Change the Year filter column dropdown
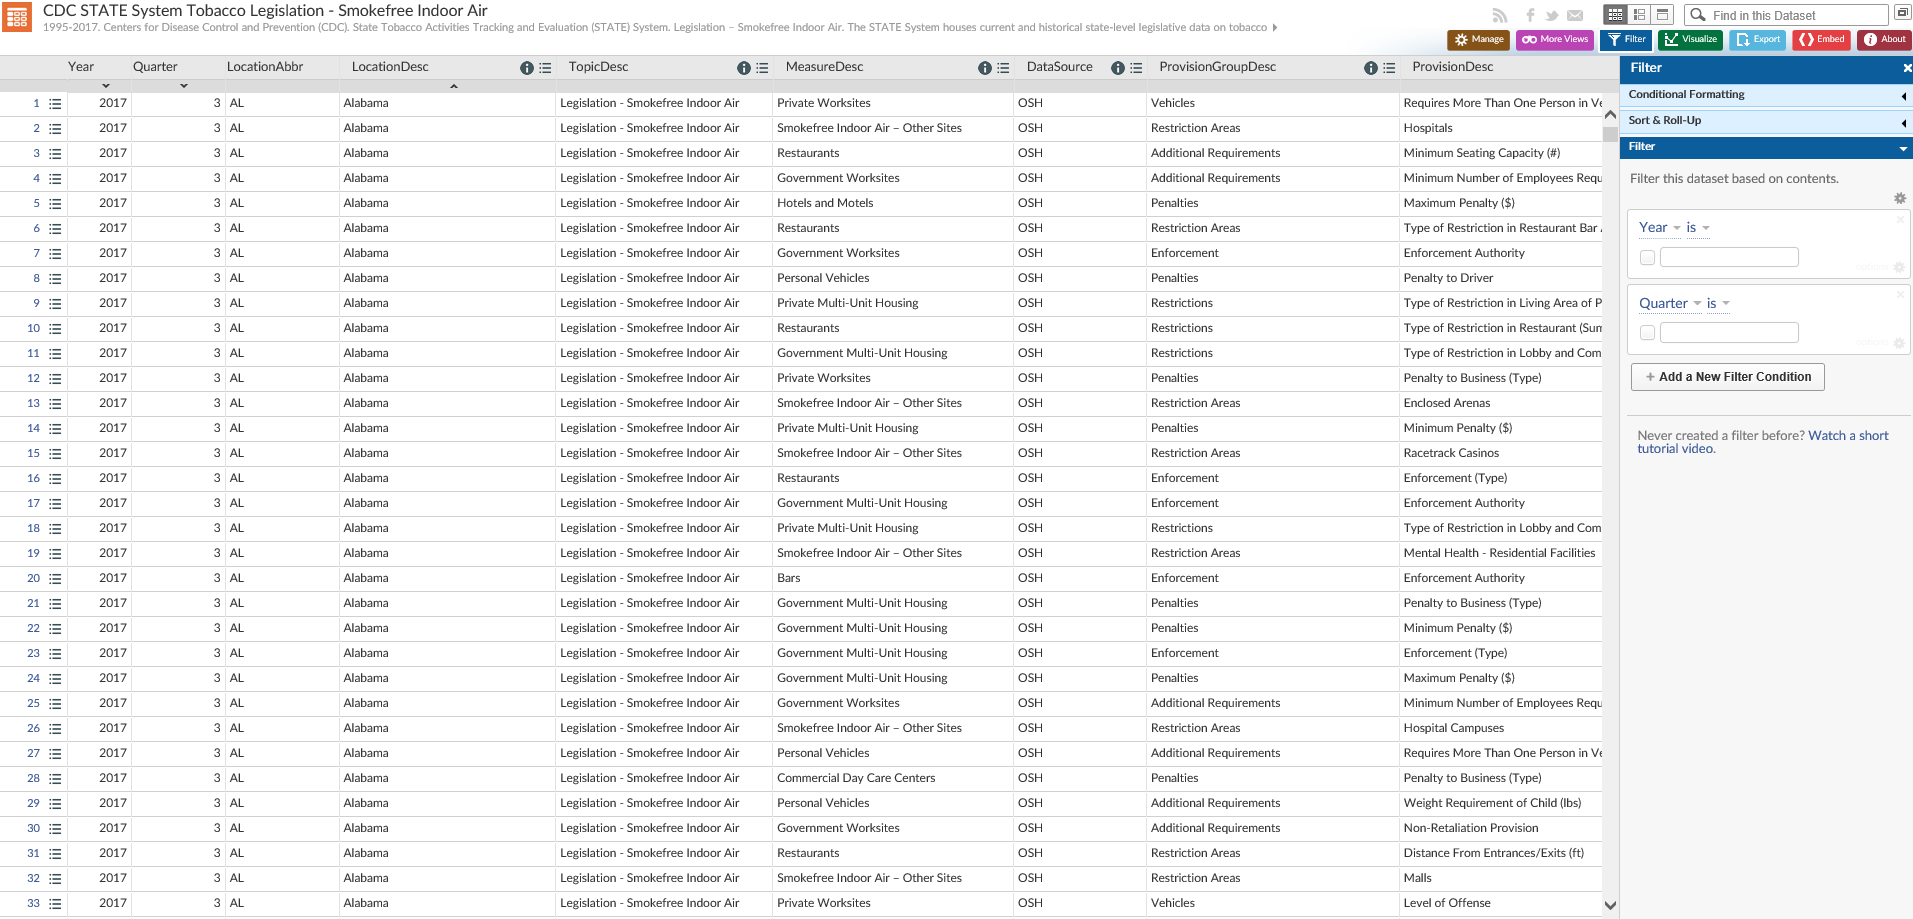Screen dimensions: 1913x919 1660,228
